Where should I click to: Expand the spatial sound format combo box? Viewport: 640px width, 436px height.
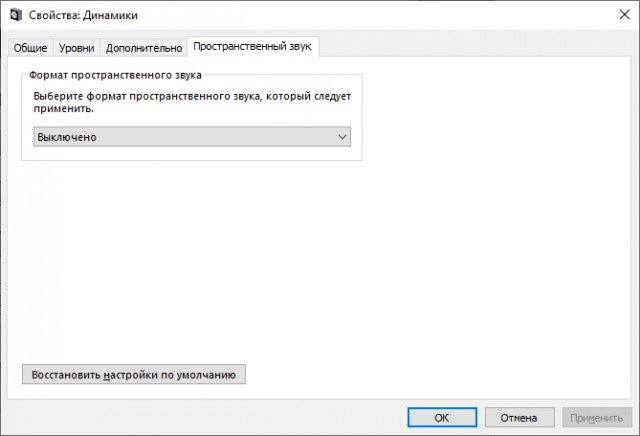pyautogui.click(x=192, y=137)
